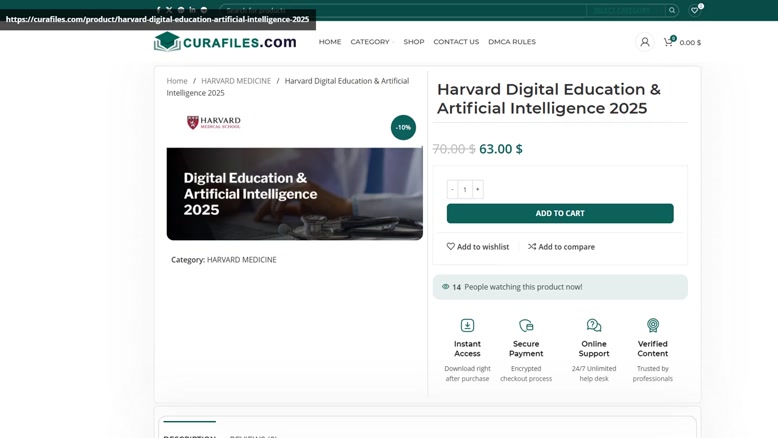Click the eye icon beside watching count
This screenshot has width=778, height=438.
pos(445,287)
